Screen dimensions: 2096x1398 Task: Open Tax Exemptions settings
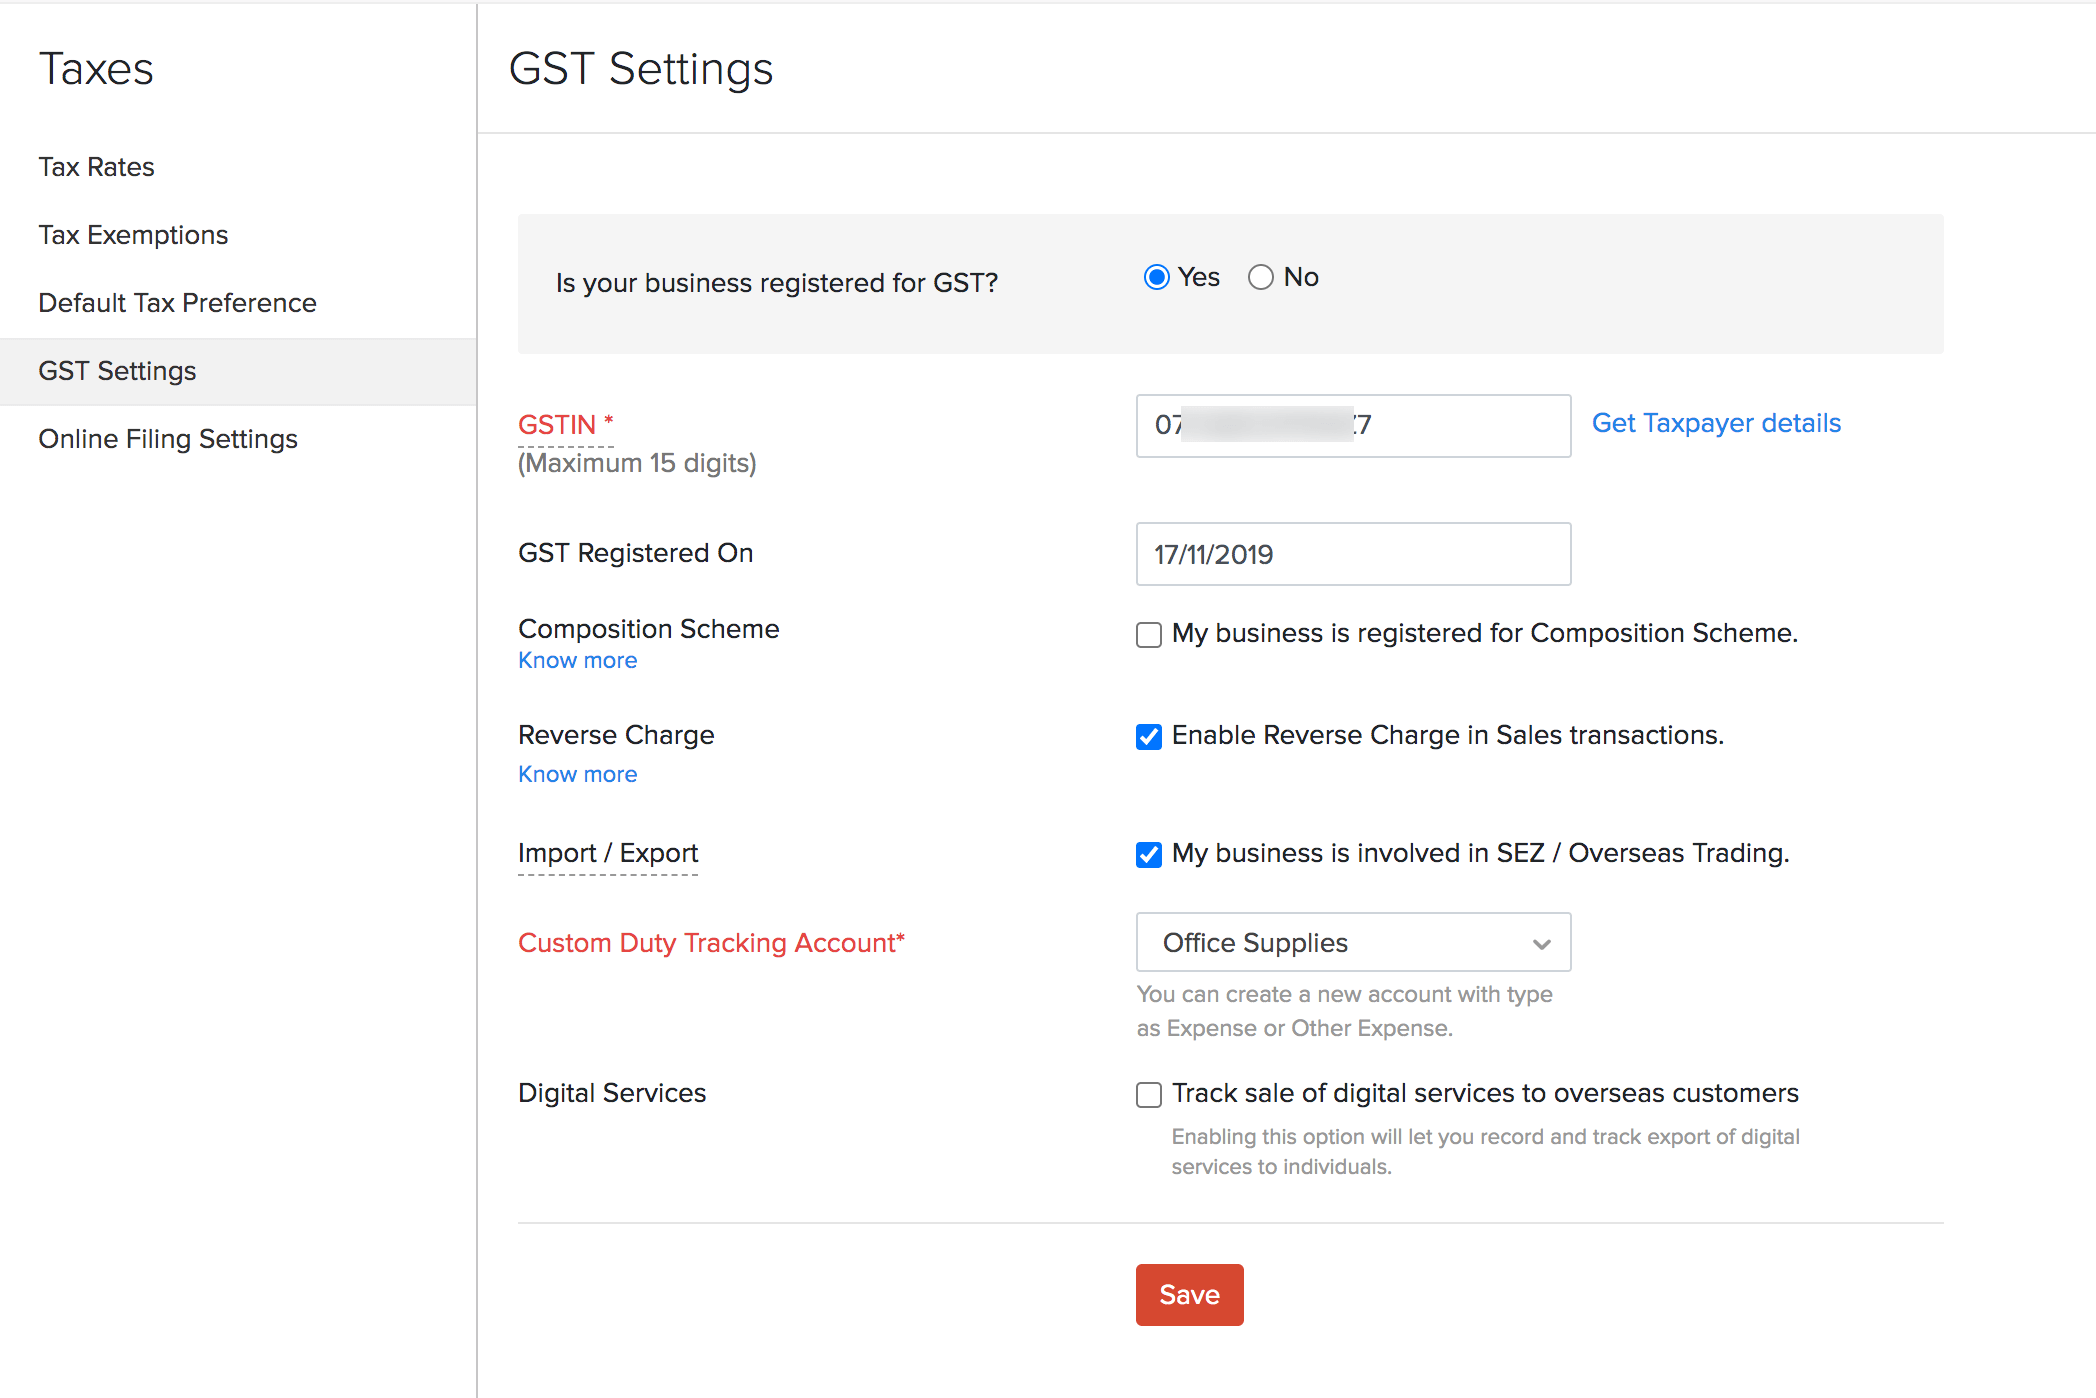(x=132, y=234)
